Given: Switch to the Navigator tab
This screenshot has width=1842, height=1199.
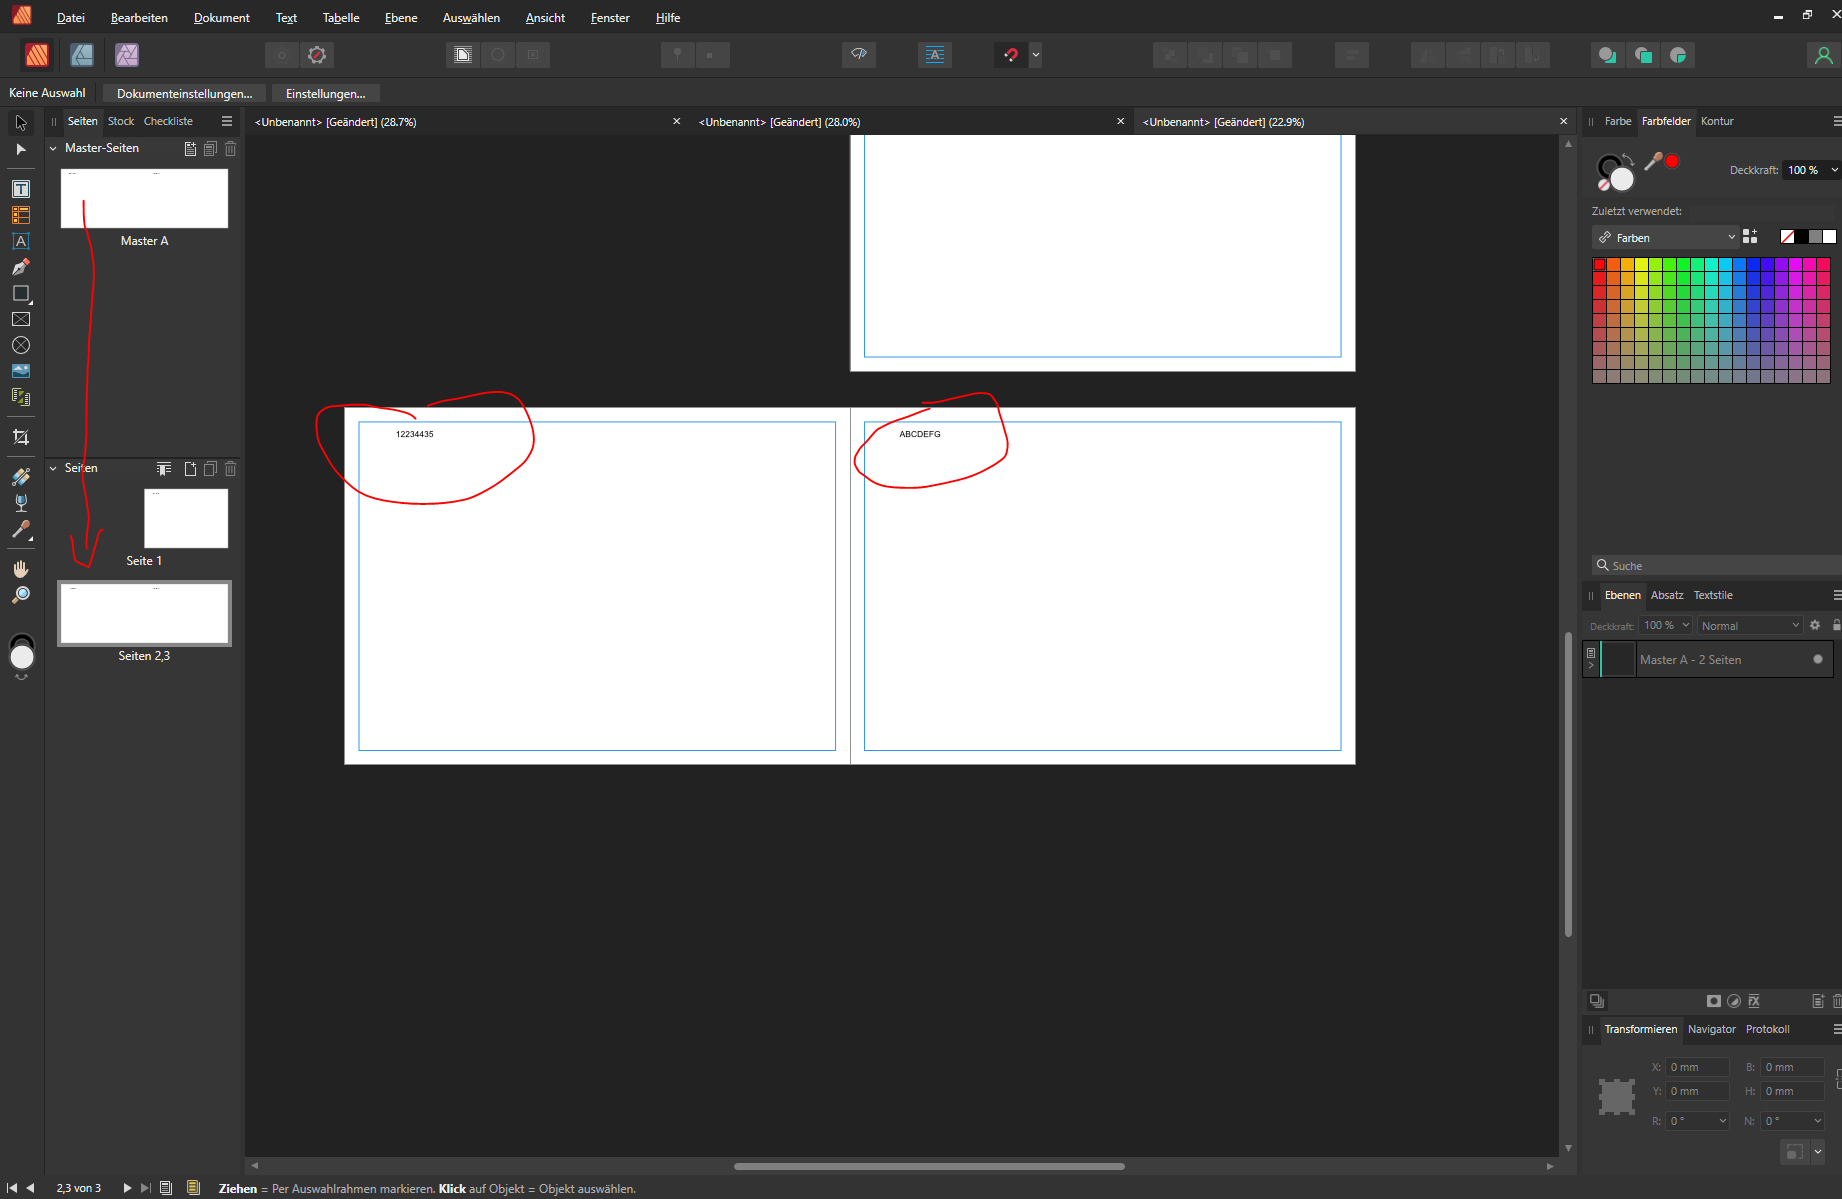Looking at the screenshot, I should pyautogui.click(x=1712, y=1029).
